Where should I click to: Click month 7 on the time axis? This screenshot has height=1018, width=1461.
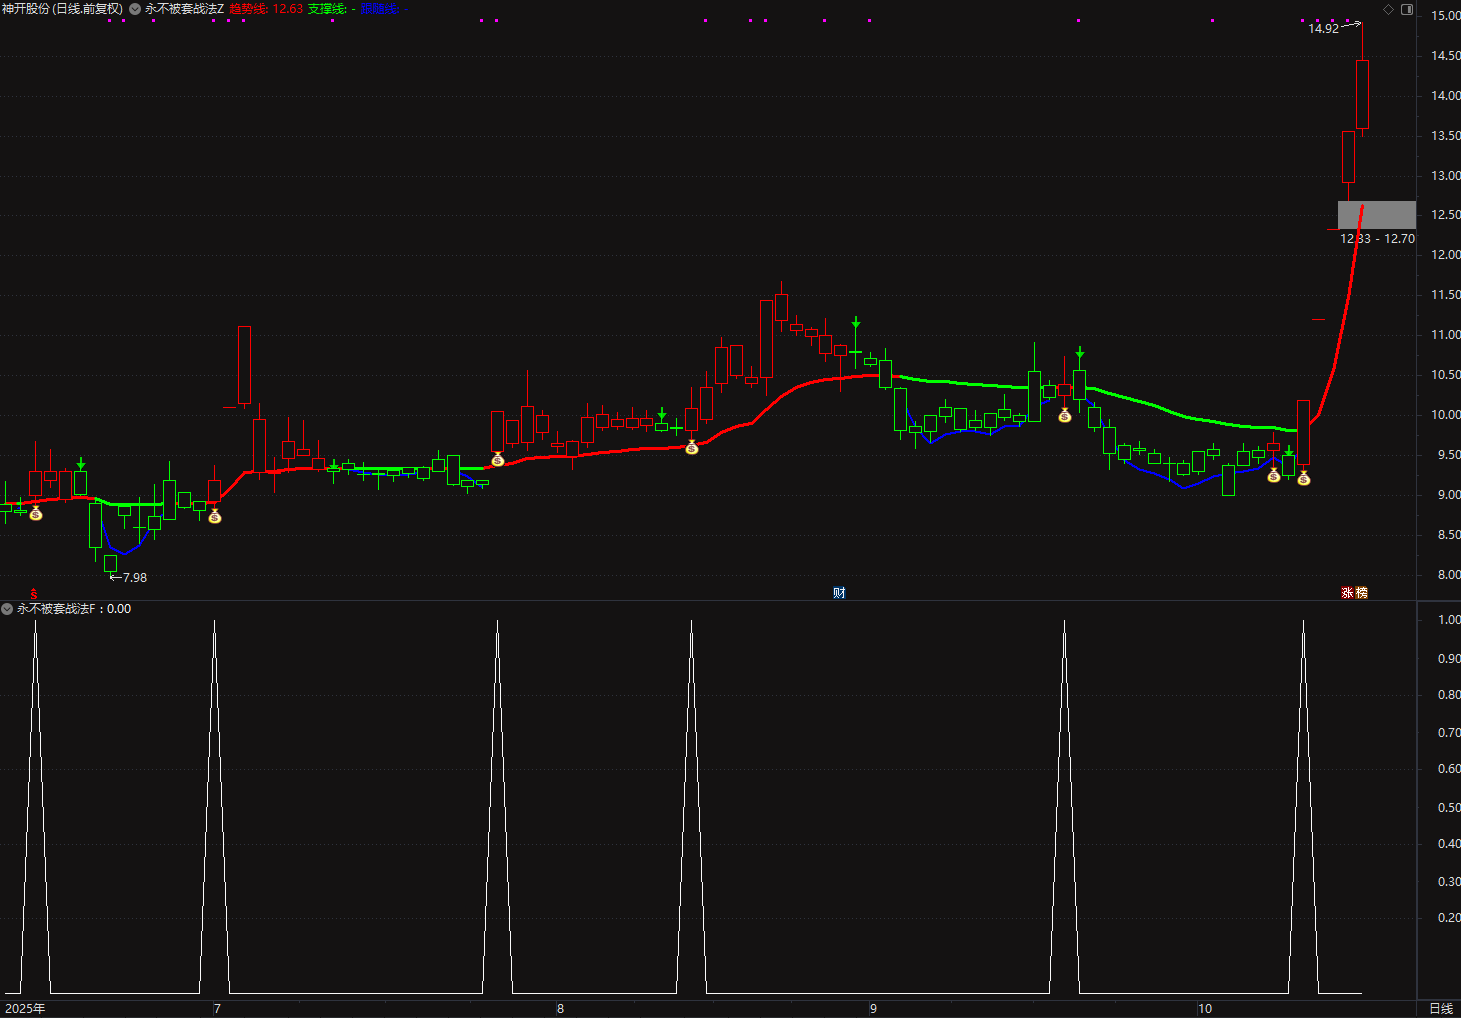pos(217,1008)
